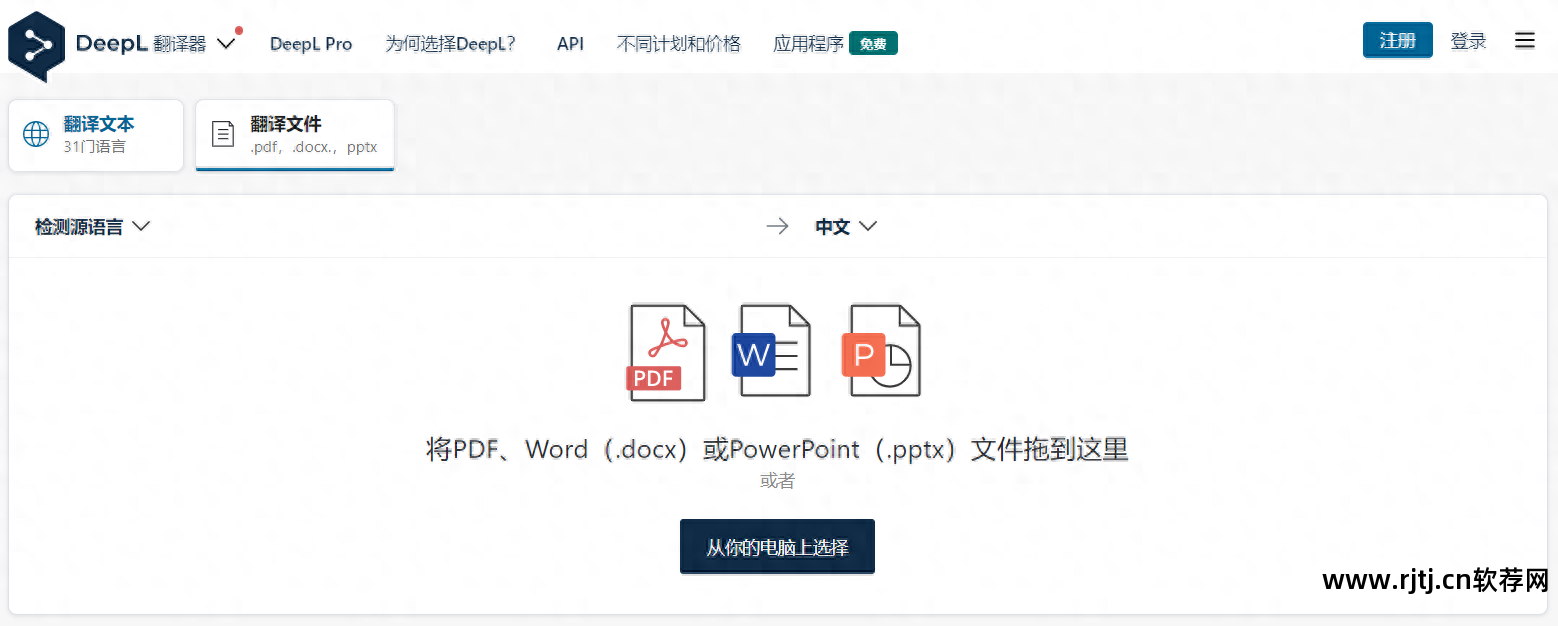The image size is (1558, 626).
Task: Select the API menu item
Action: point(569,43)
